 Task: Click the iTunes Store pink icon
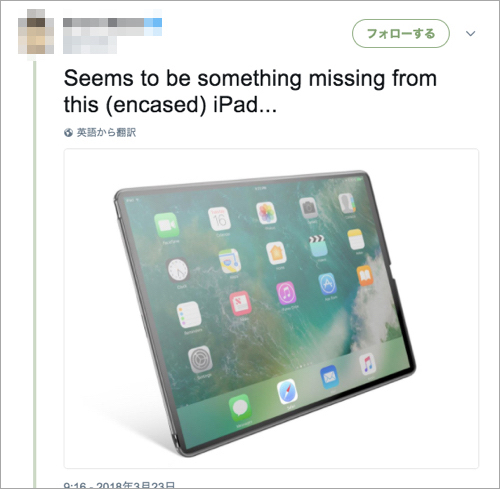(286, 293)
